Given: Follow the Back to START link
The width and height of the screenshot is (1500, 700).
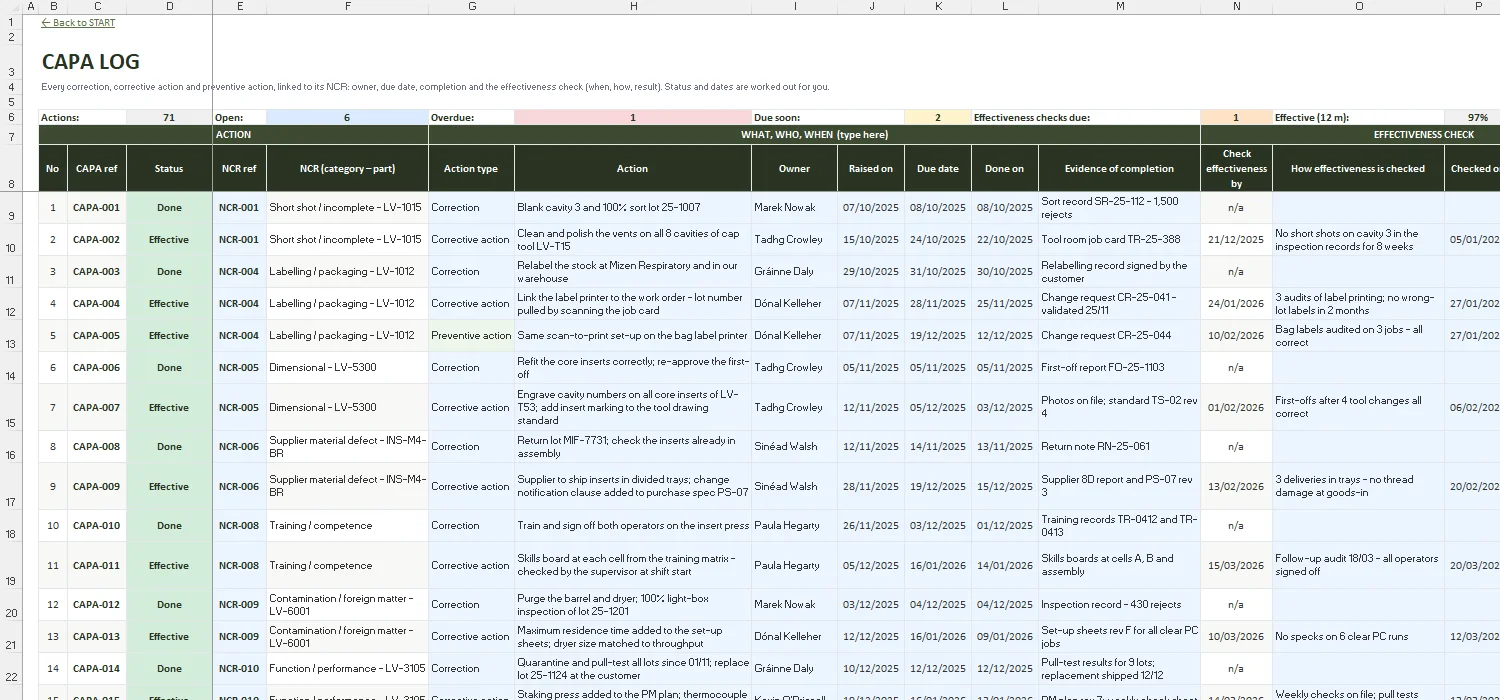Looking at the screenshot, I should [78, 23].
